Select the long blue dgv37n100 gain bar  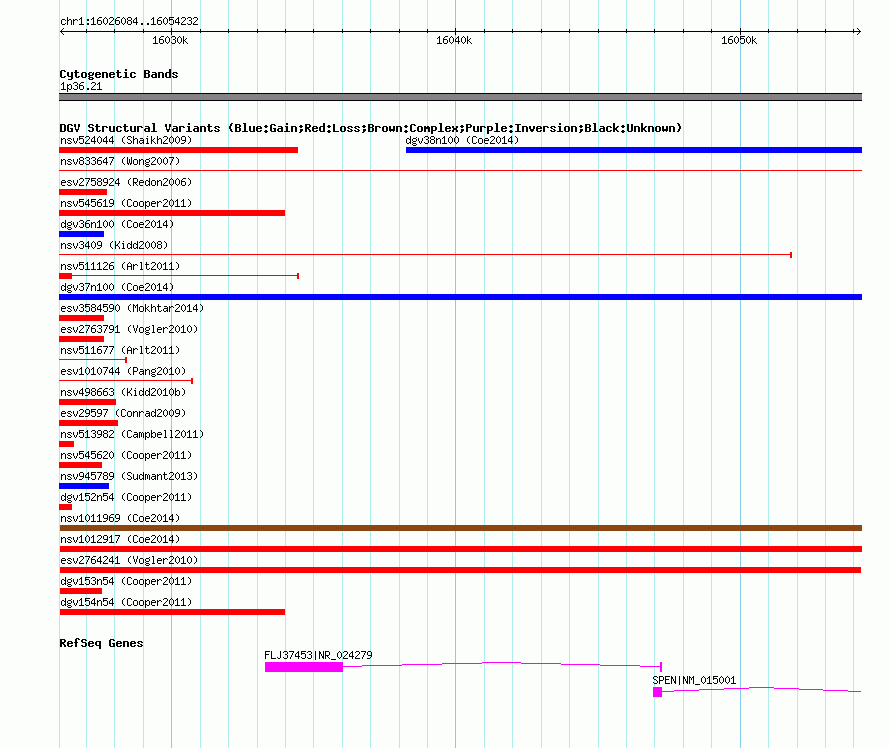point(461,297)
